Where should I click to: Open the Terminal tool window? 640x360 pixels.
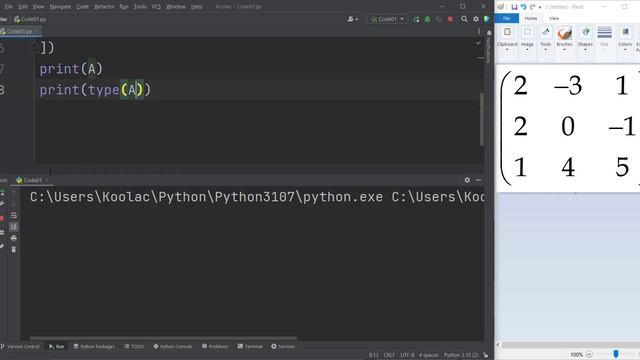tap(250, 347)
